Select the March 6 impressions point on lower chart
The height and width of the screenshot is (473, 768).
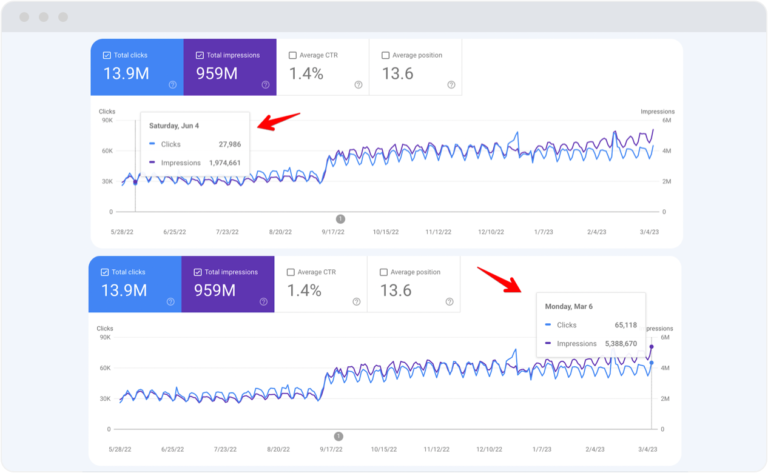coord(652,347)
